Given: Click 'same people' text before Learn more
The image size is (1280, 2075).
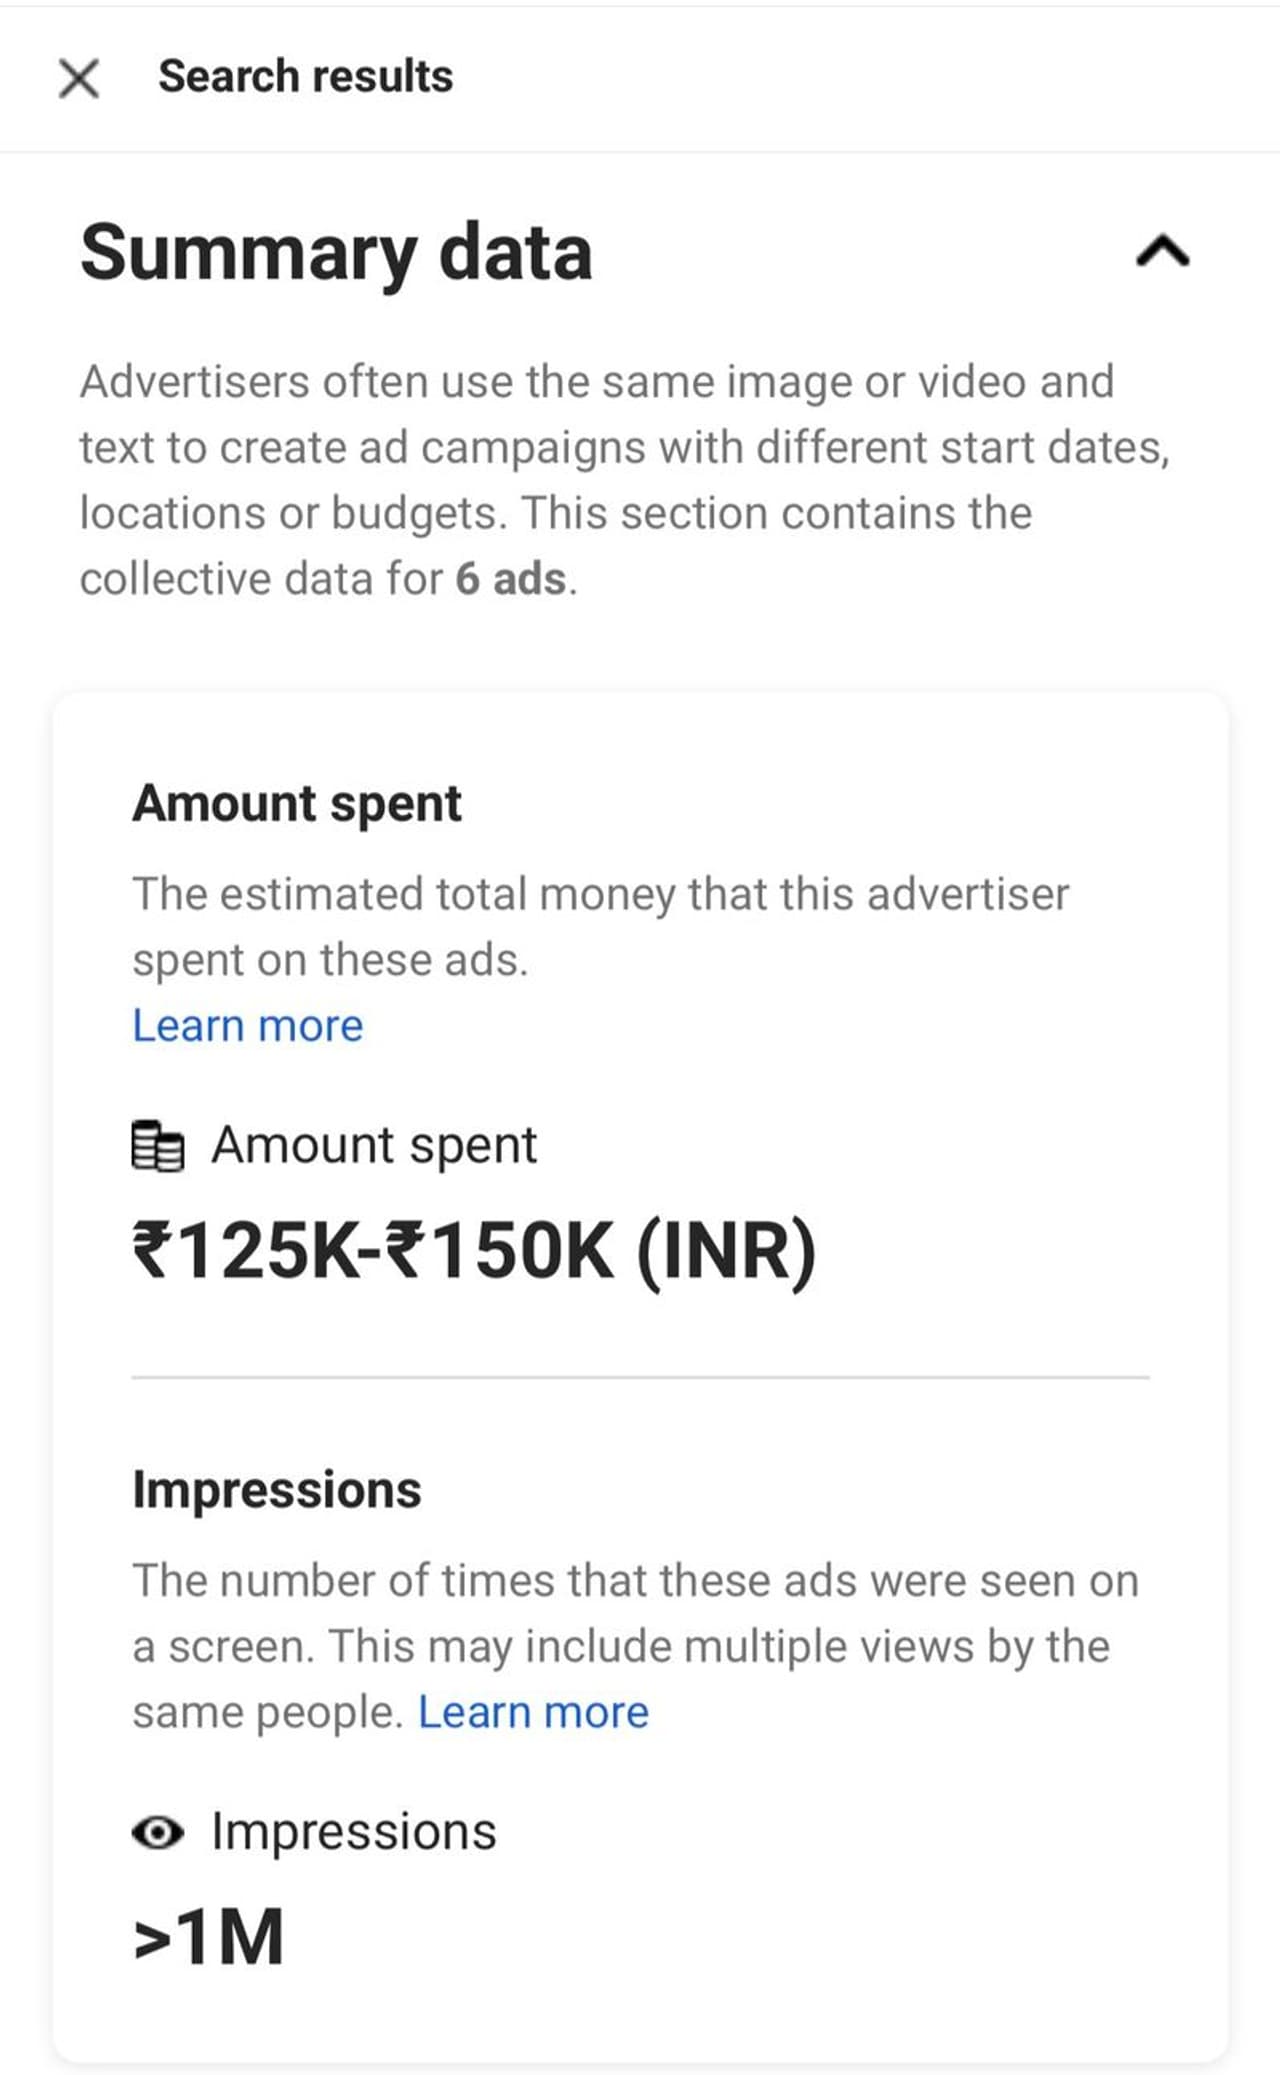Looking at the screenshot, I should [266, 1713].
